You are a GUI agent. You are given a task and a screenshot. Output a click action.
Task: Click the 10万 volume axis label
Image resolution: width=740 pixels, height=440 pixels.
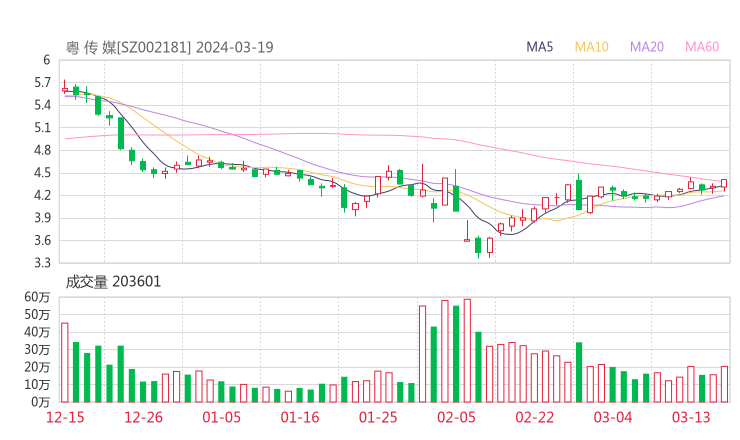tap(37, 384)
